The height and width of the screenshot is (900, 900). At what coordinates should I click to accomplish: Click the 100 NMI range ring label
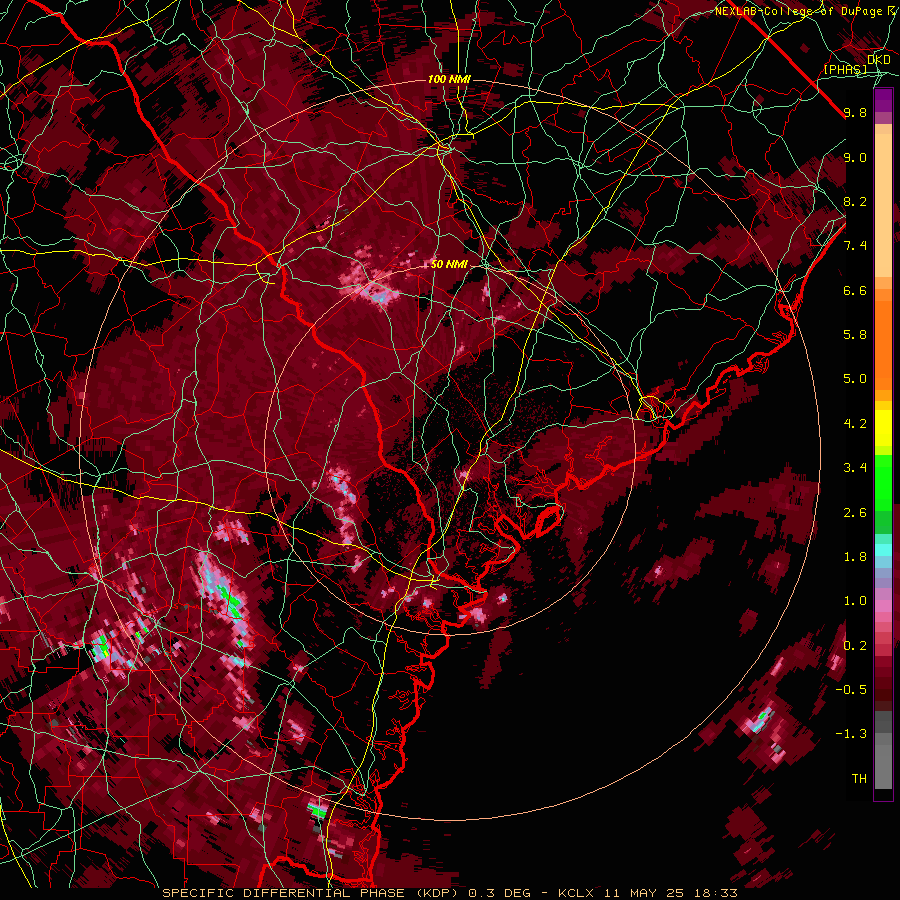point(449,79)
